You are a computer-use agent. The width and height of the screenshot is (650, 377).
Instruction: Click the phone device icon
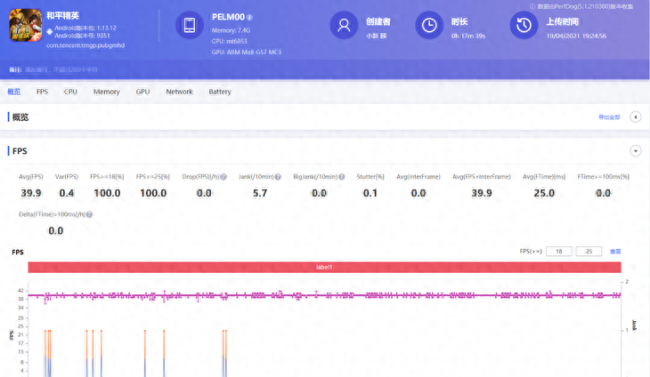(189, 25)
